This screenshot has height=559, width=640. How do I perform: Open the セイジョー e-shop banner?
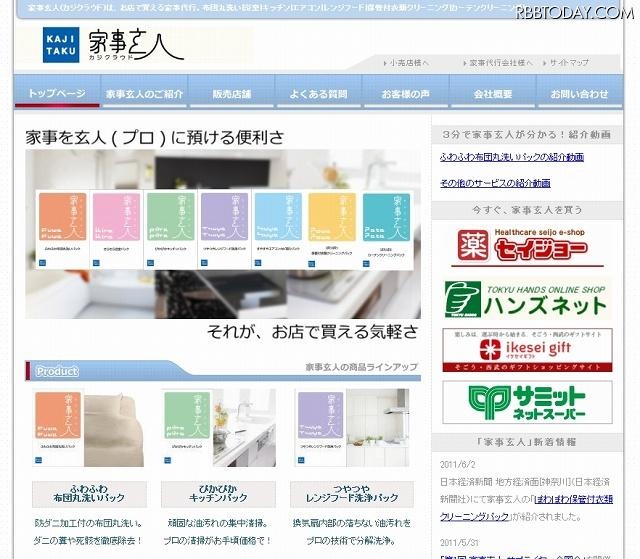(x=527, y=246)
